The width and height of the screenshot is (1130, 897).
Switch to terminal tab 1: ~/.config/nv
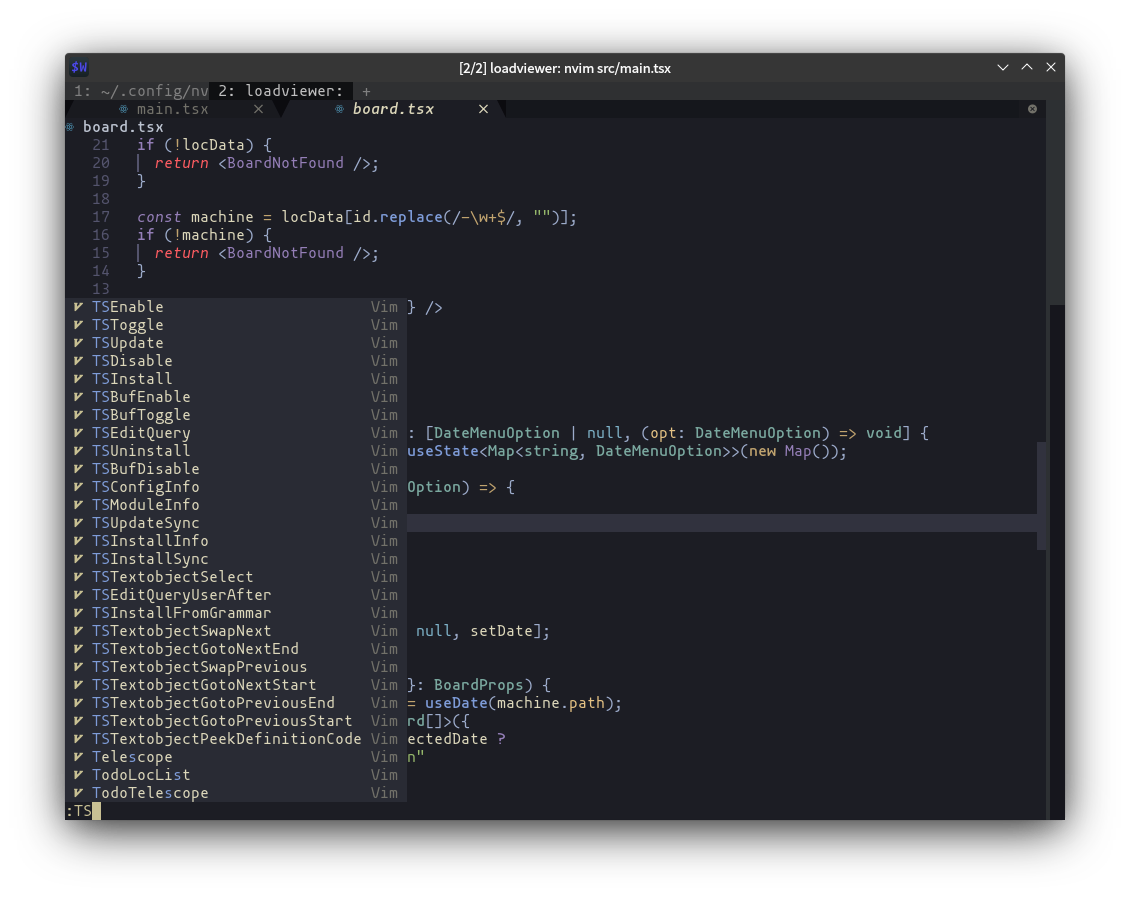[x=141, y=91]
